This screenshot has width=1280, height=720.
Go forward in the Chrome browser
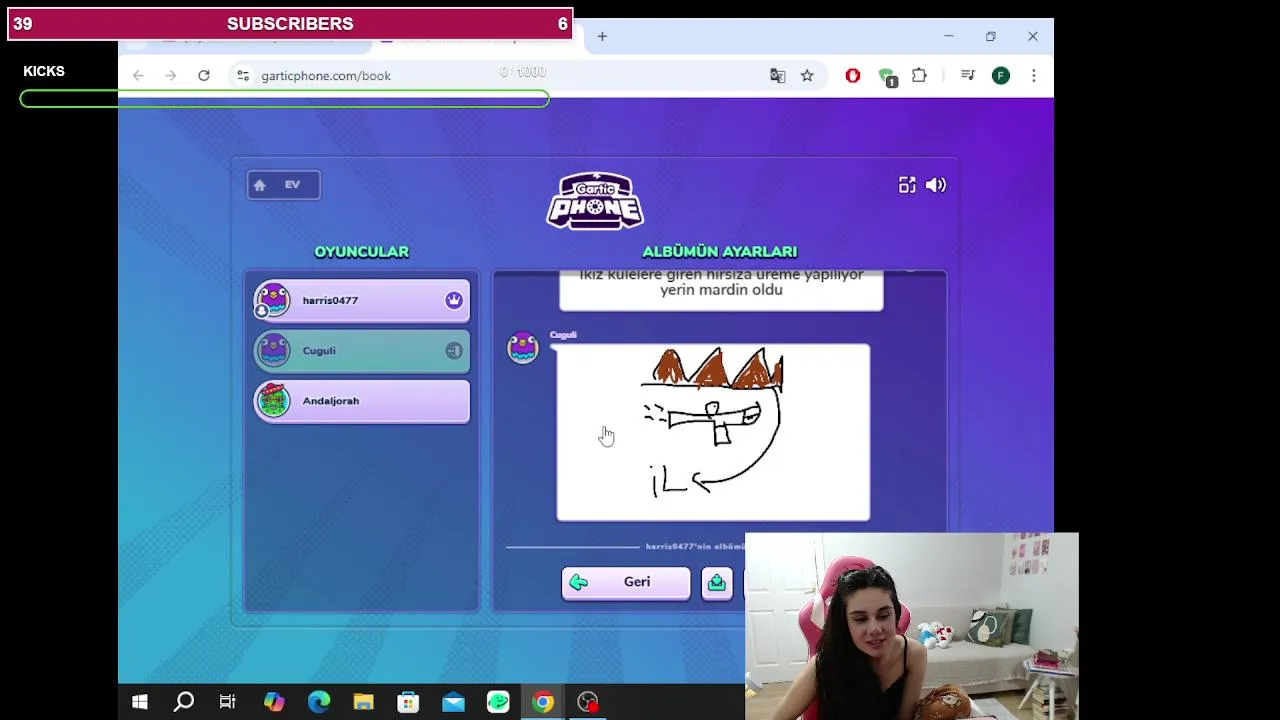click(x=170, y=76)
